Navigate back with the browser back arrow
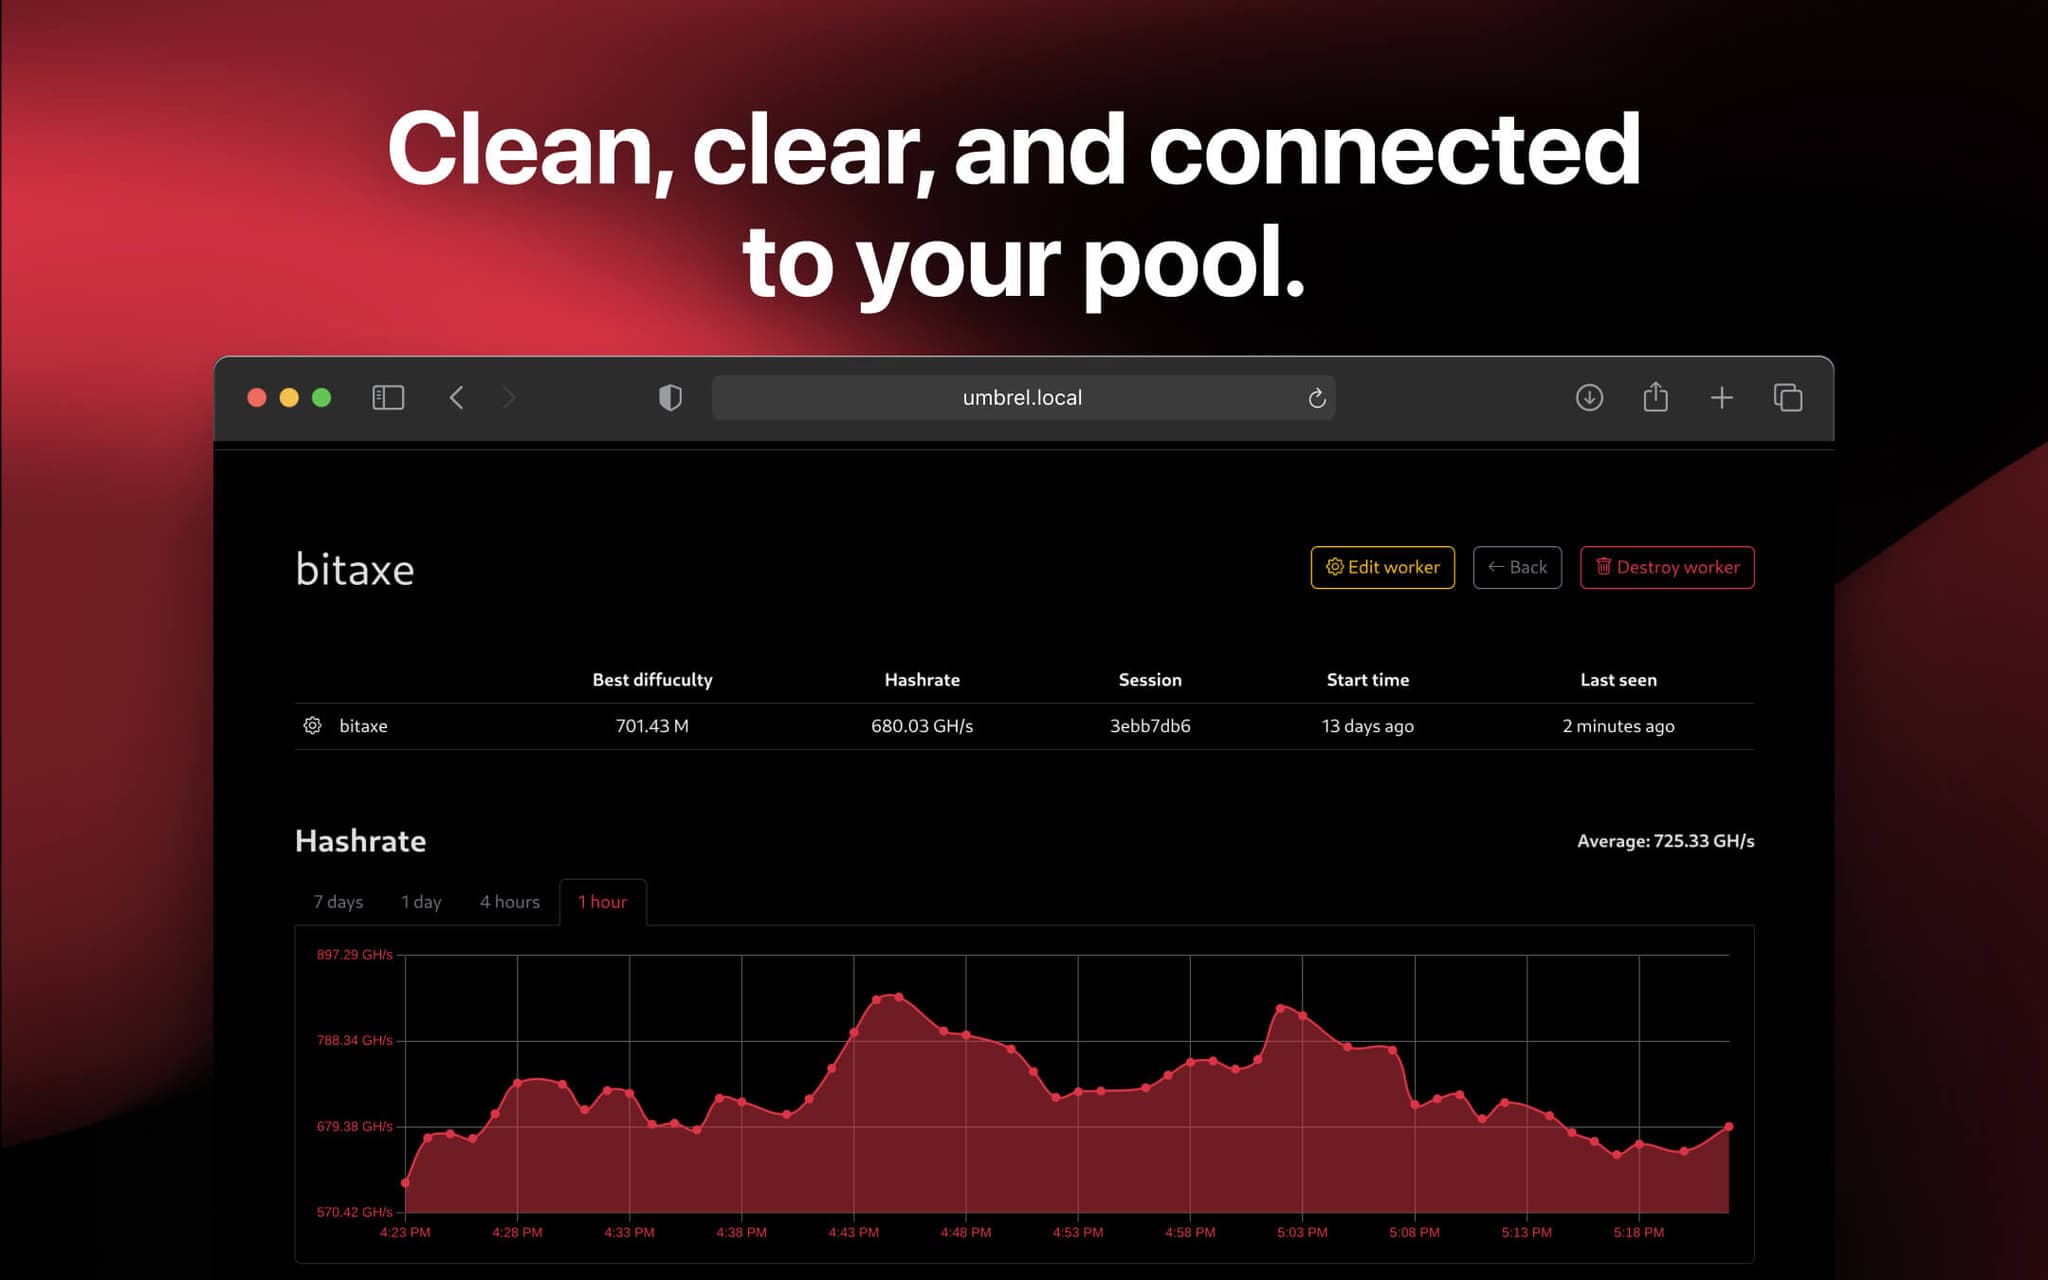The image size is (2048, 1280). [x=457, y=397]
